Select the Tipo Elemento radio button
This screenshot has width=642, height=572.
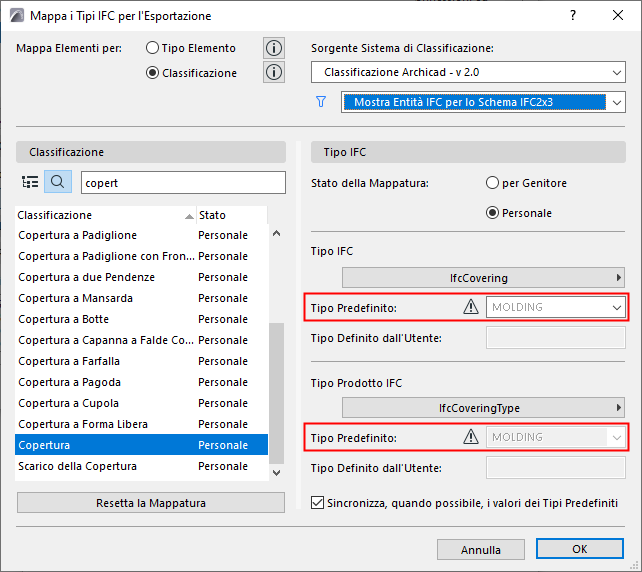click(153, 48)
